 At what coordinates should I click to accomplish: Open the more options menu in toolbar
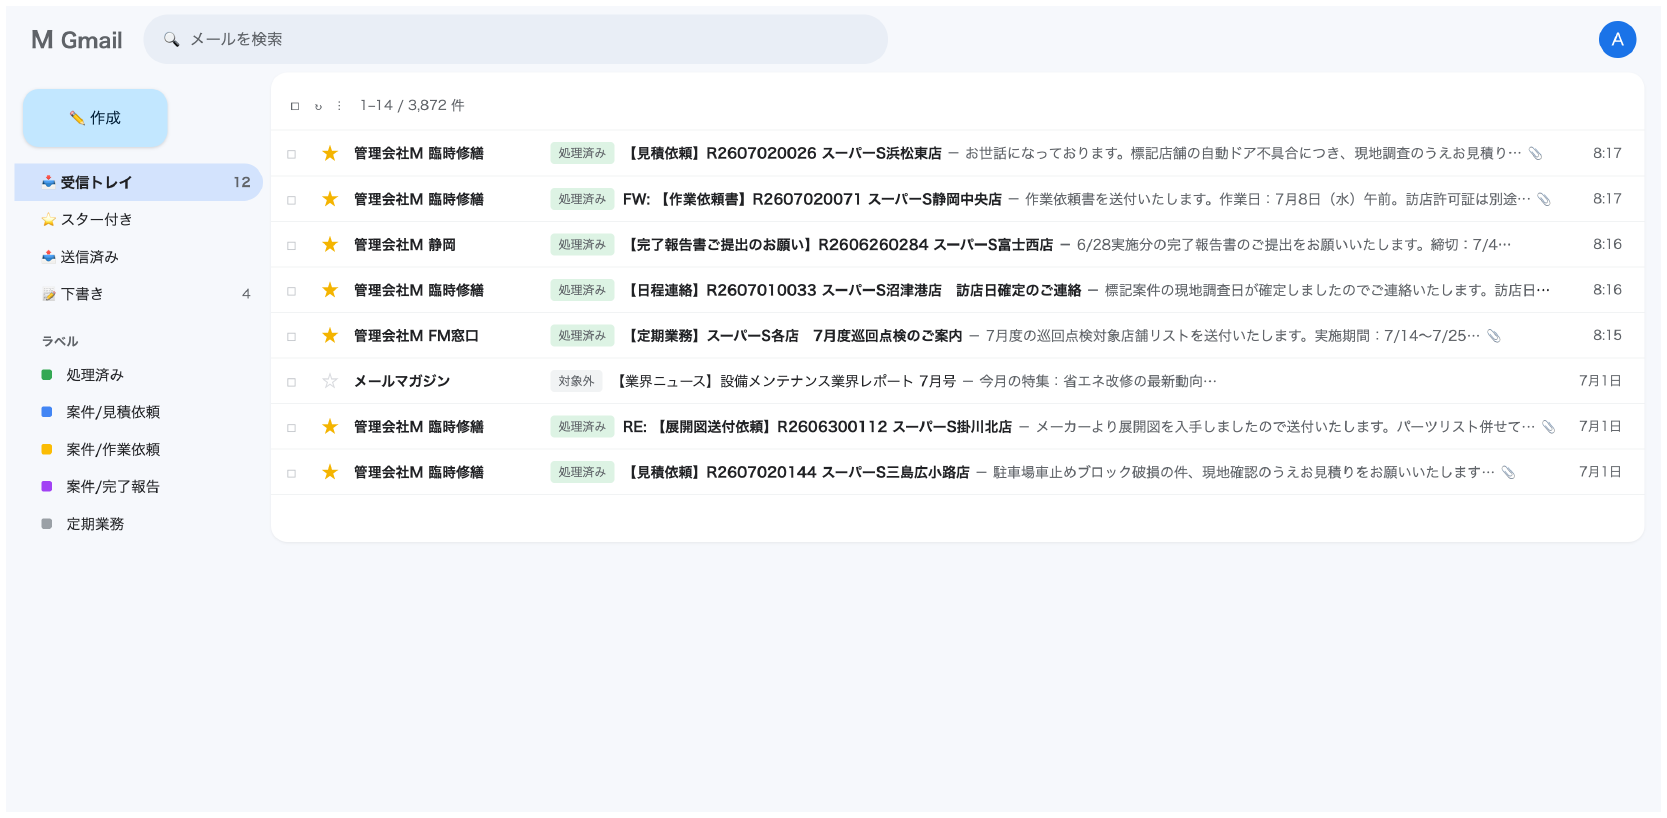[x=339, y=106]
